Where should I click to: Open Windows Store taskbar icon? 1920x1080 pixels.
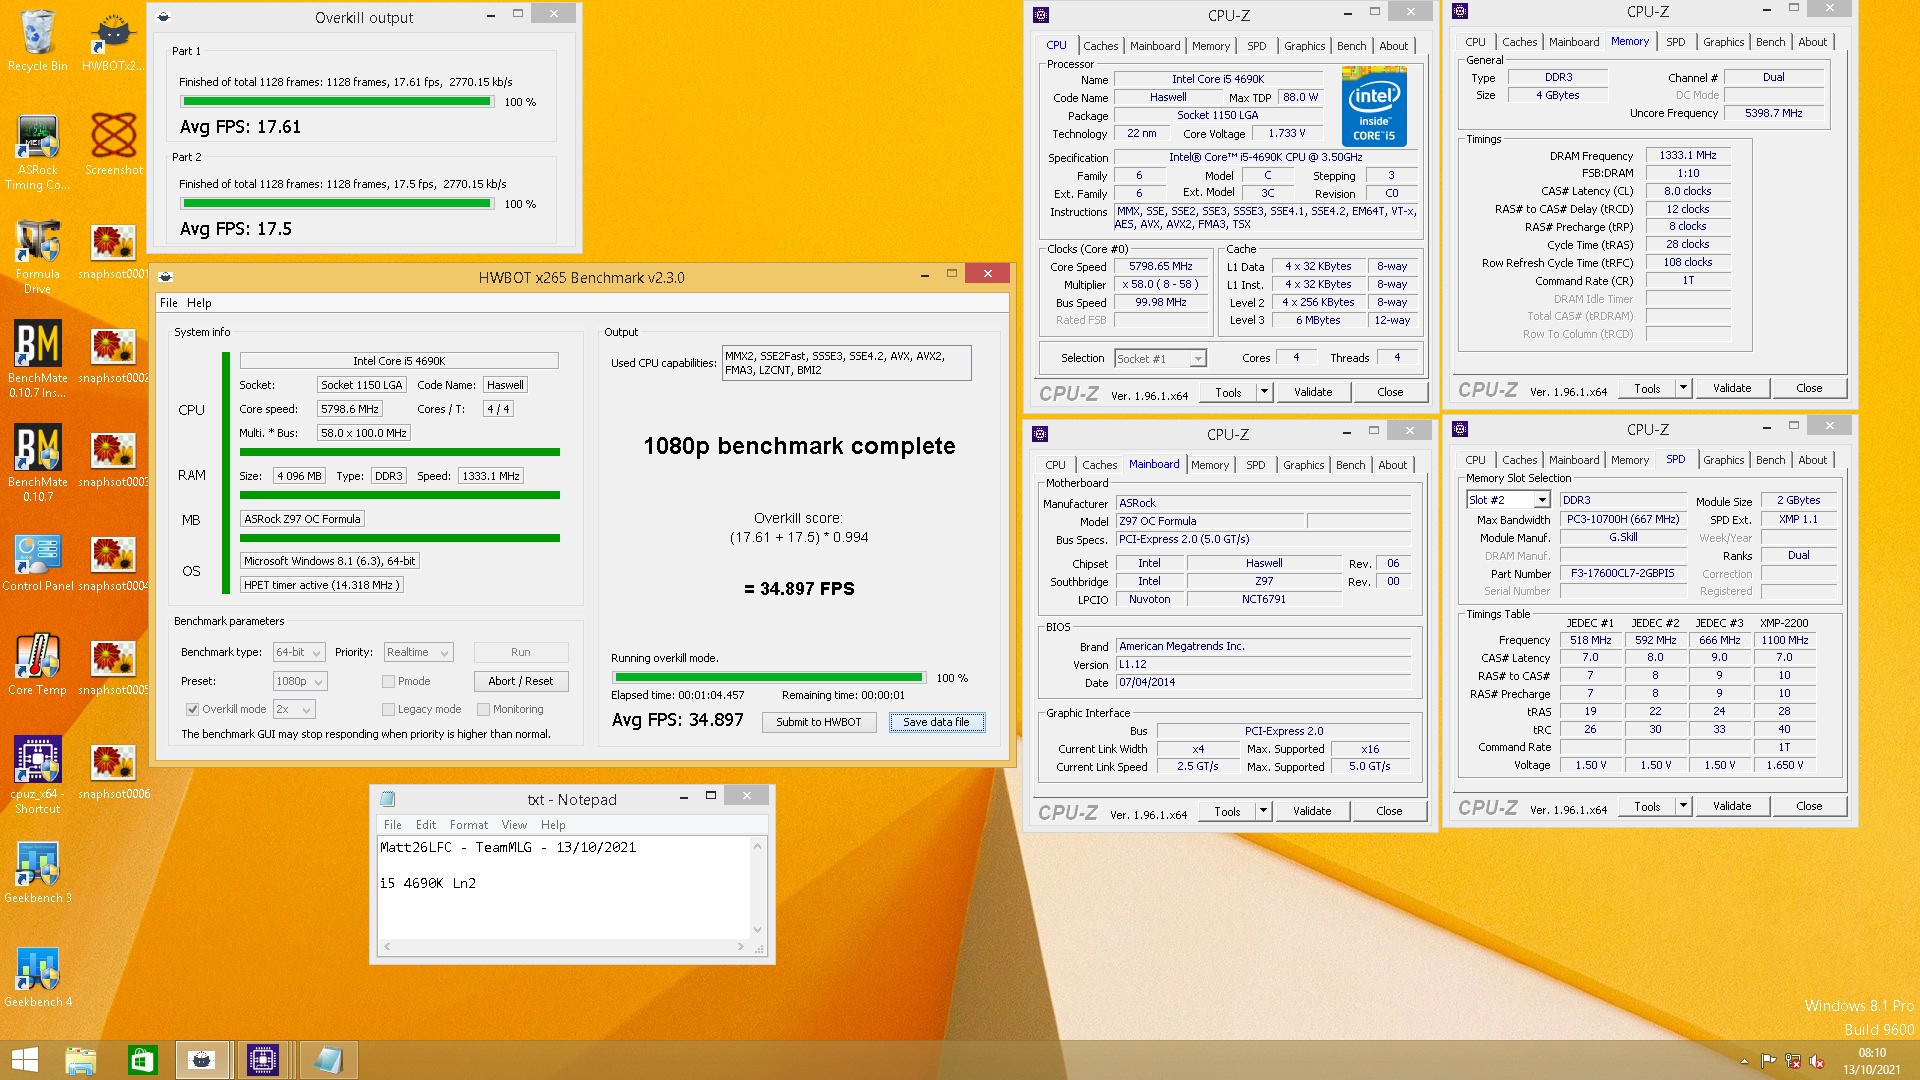pos(142,1060)
